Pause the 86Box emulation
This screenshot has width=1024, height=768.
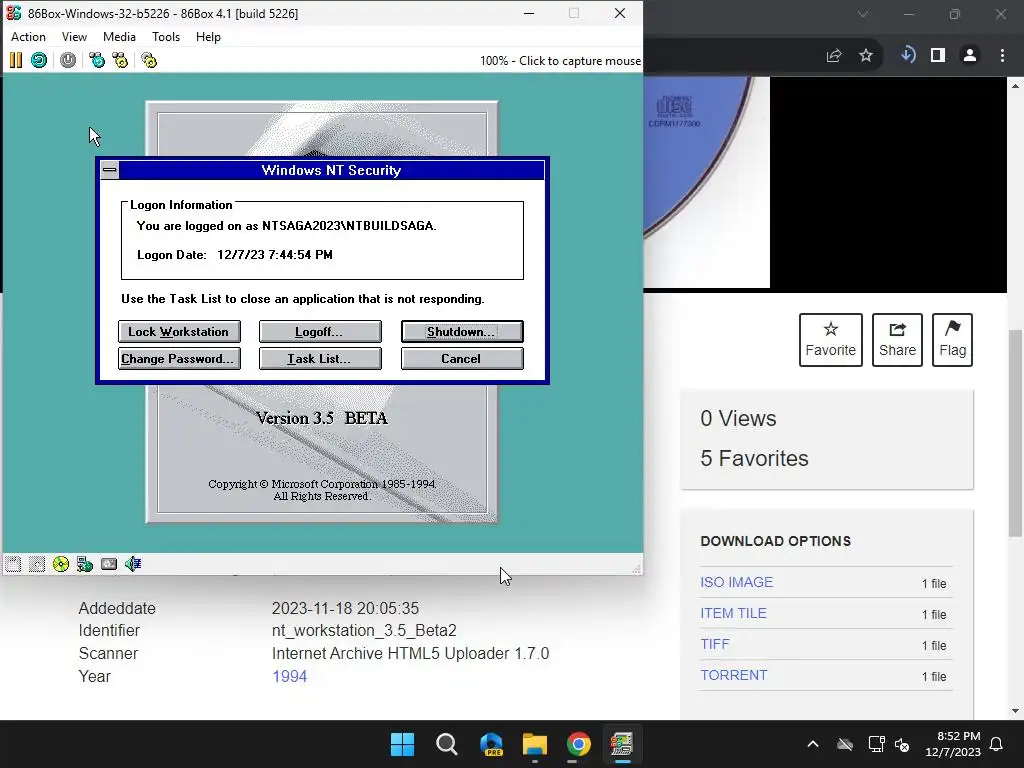click(16, 61)
